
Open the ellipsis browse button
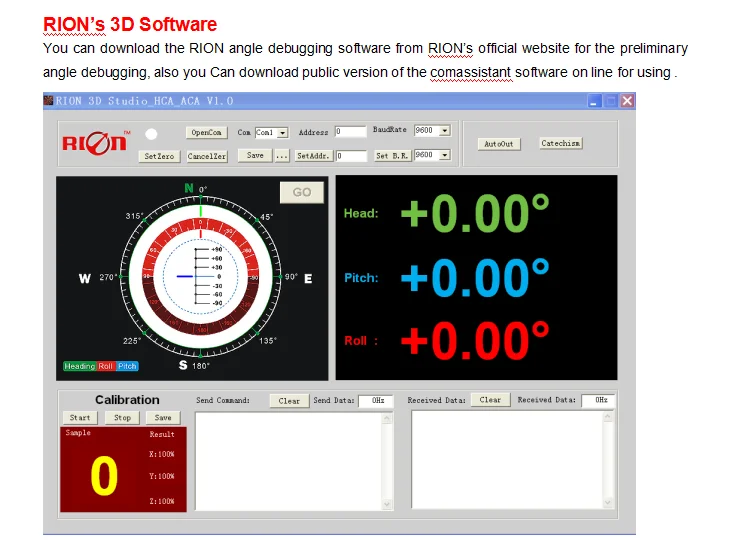click(282, 156)
